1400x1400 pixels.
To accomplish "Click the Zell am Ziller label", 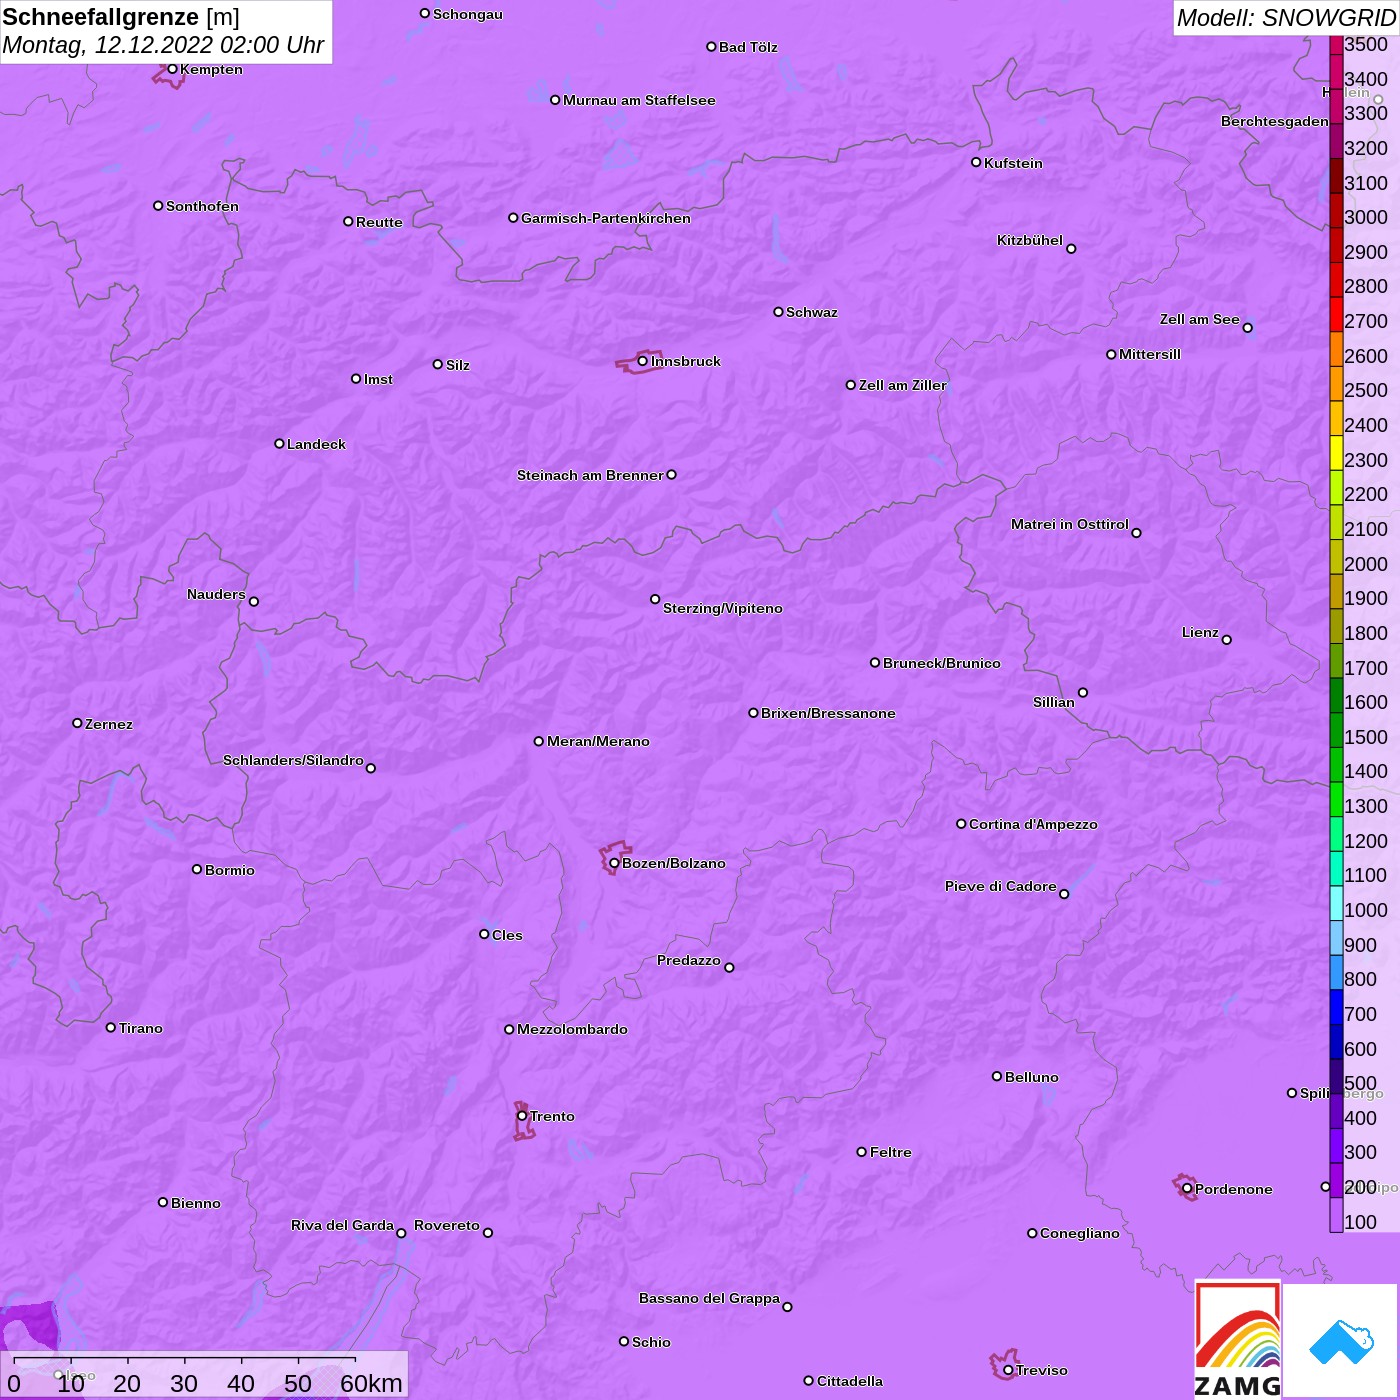I will [x=903, y=385].
